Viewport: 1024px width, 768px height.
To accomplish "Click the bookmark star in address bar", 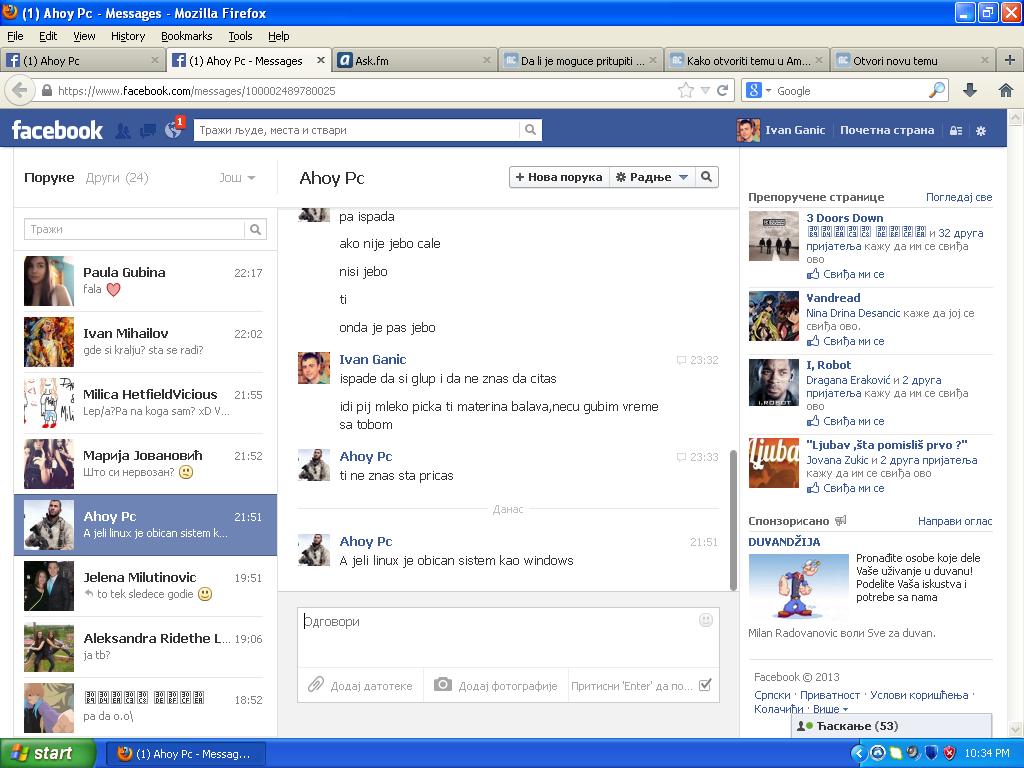I will (685, 90).
